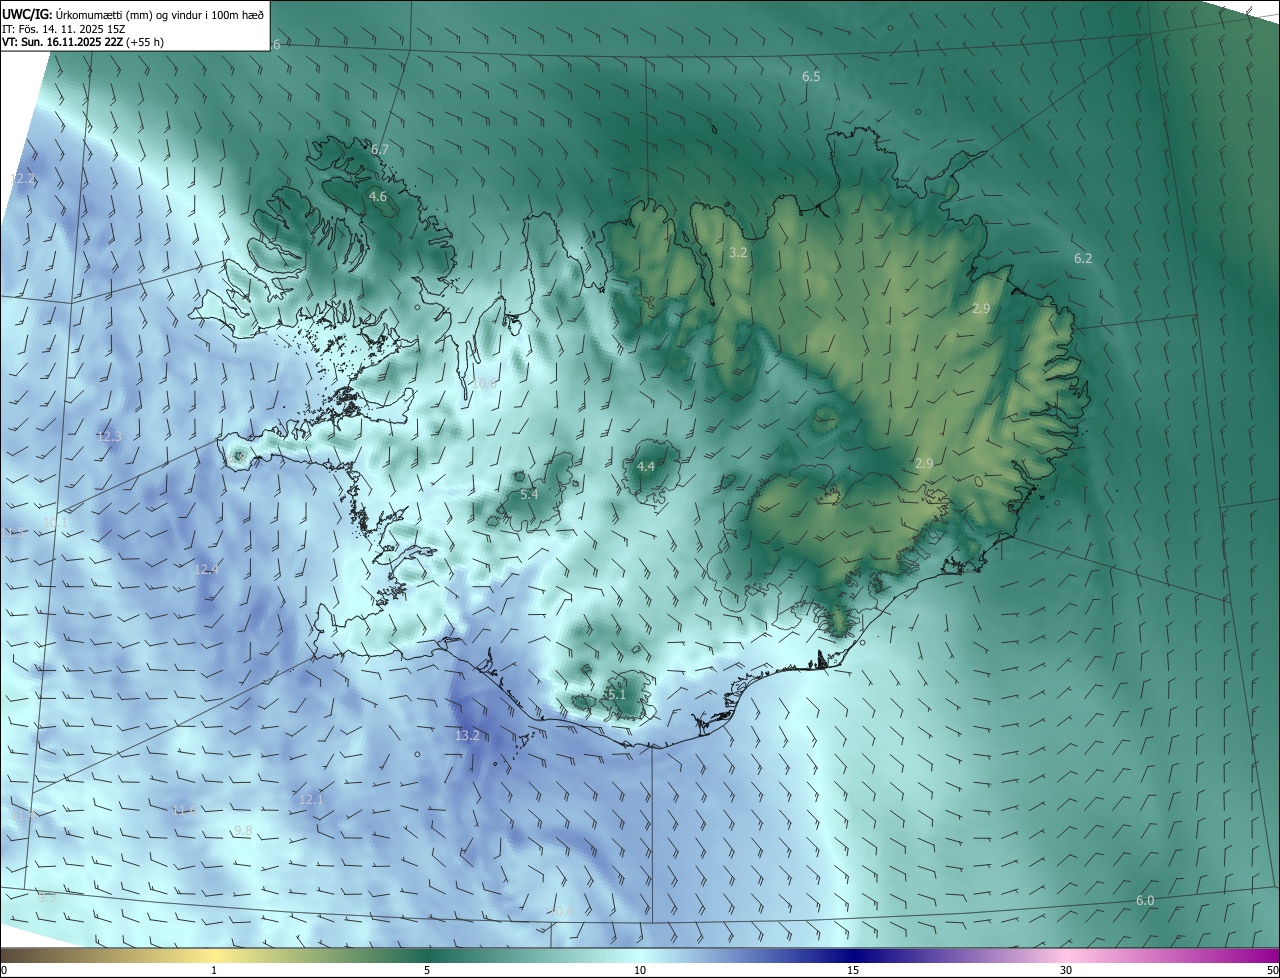1280x978 pixels.
Task: Select the 12.4 value label
Action: point(206,569)
